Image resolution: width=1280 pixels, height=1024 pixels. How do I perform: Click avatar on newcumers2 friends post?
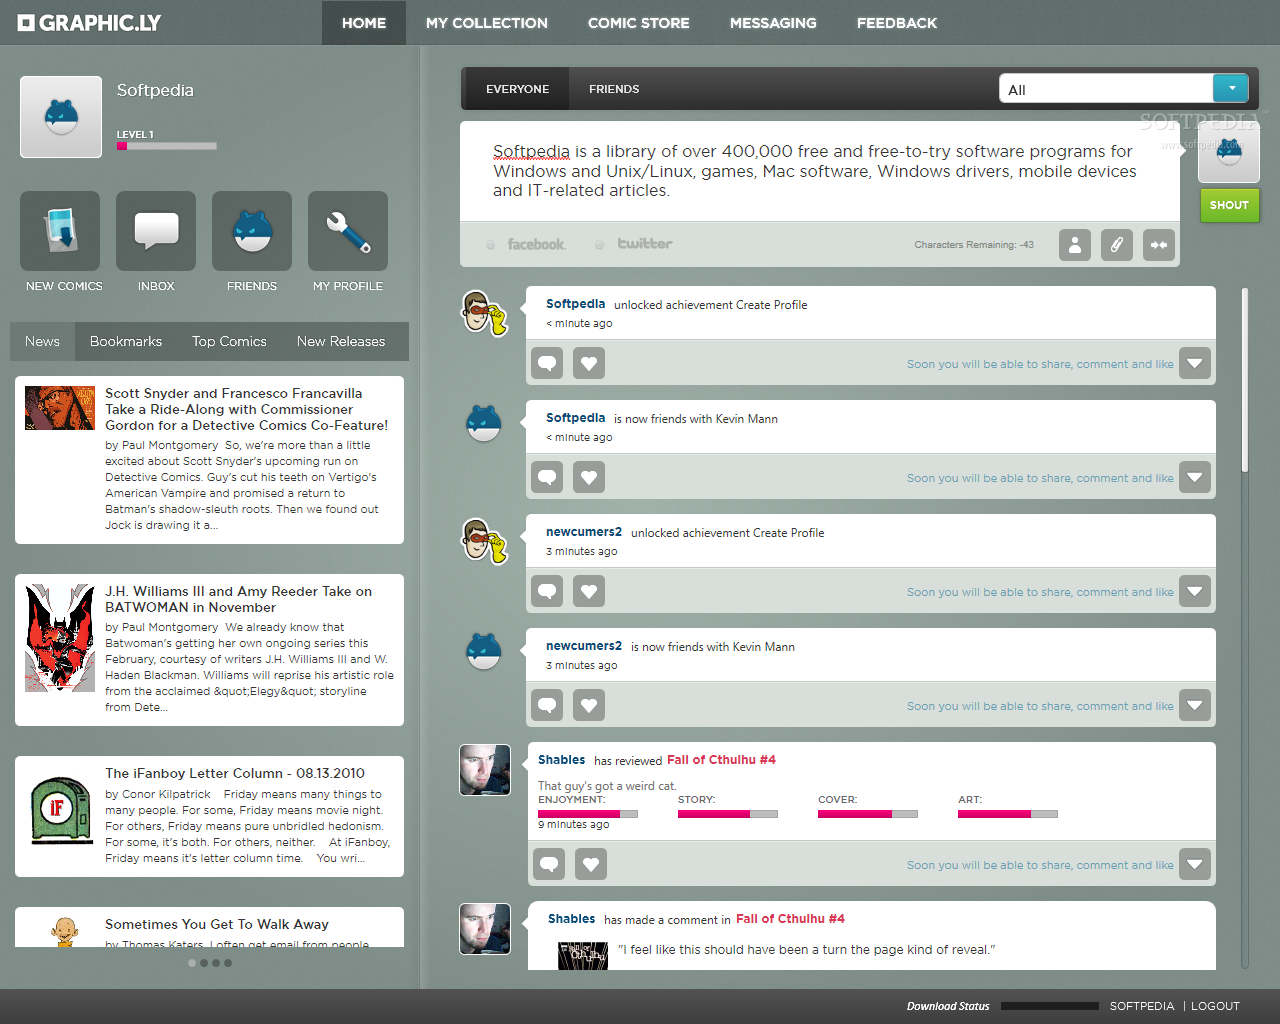coord(484,652)
